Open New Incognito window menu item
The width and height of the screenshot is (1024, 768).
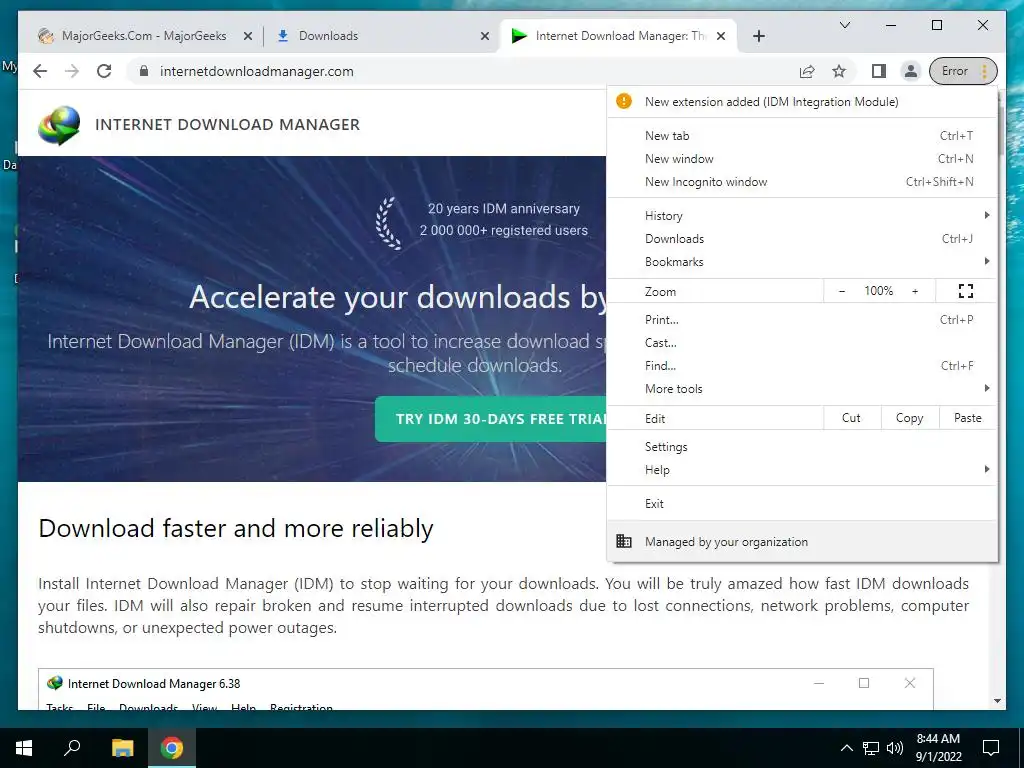pos(801,182)
